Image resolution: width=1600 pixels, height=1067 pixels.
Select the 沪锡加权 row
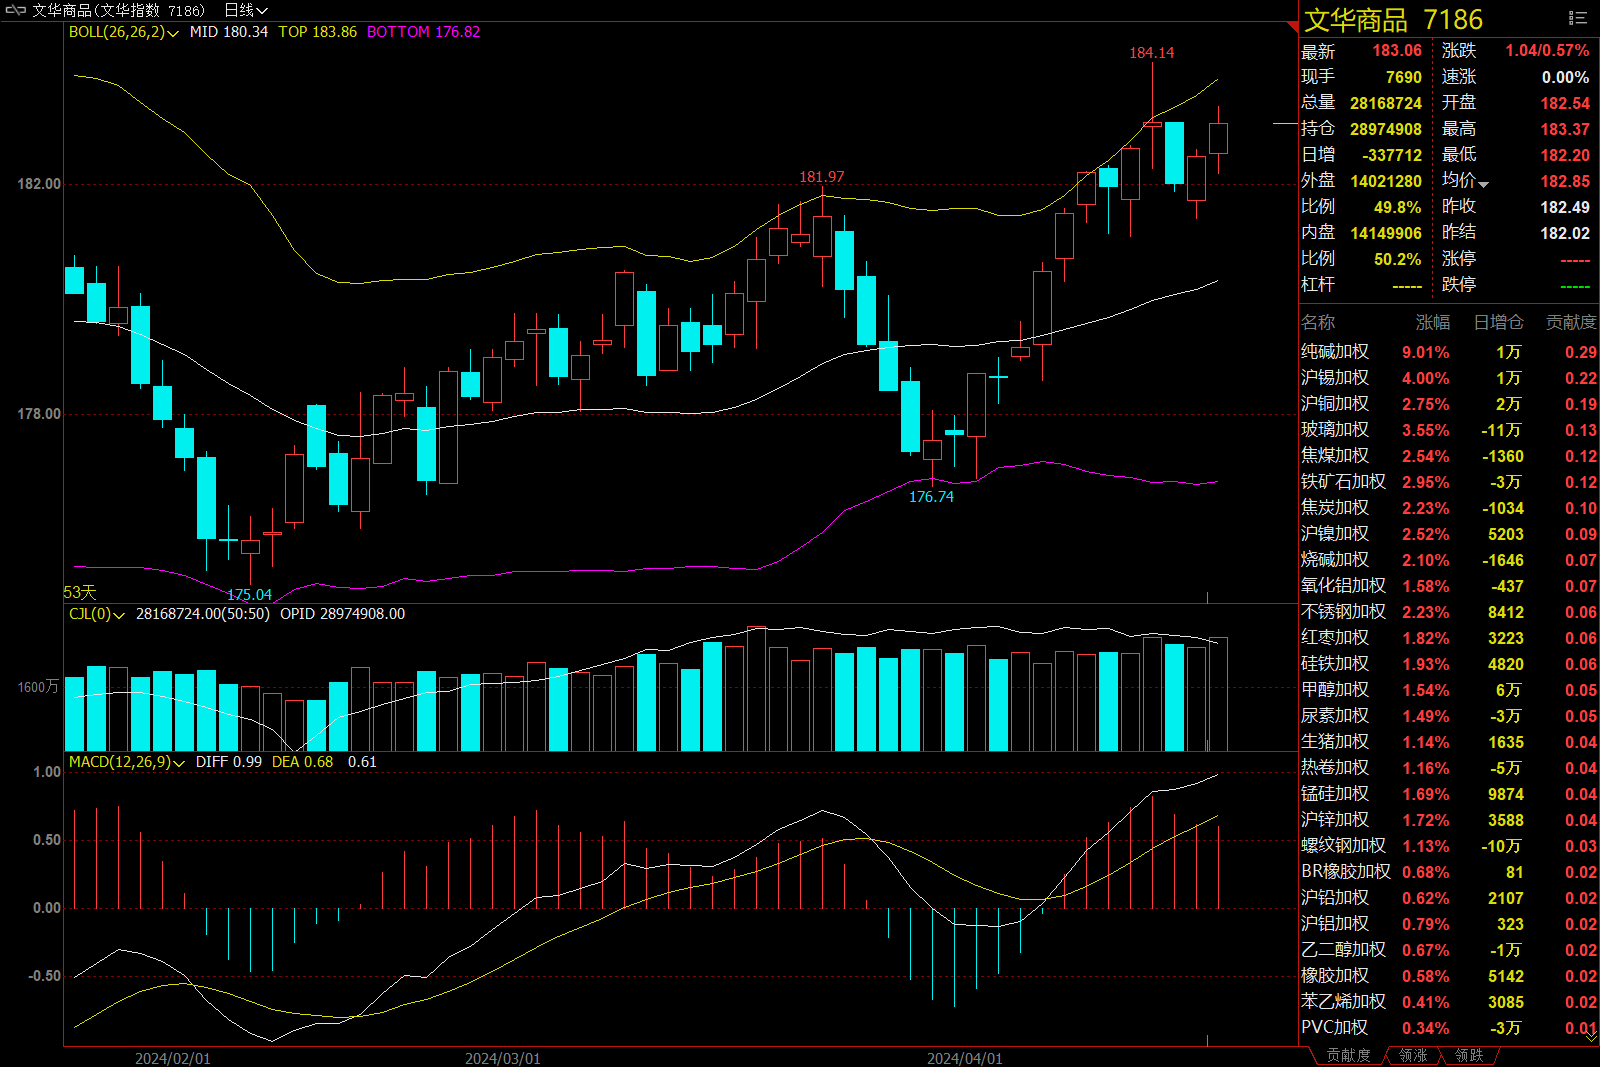1449,378
